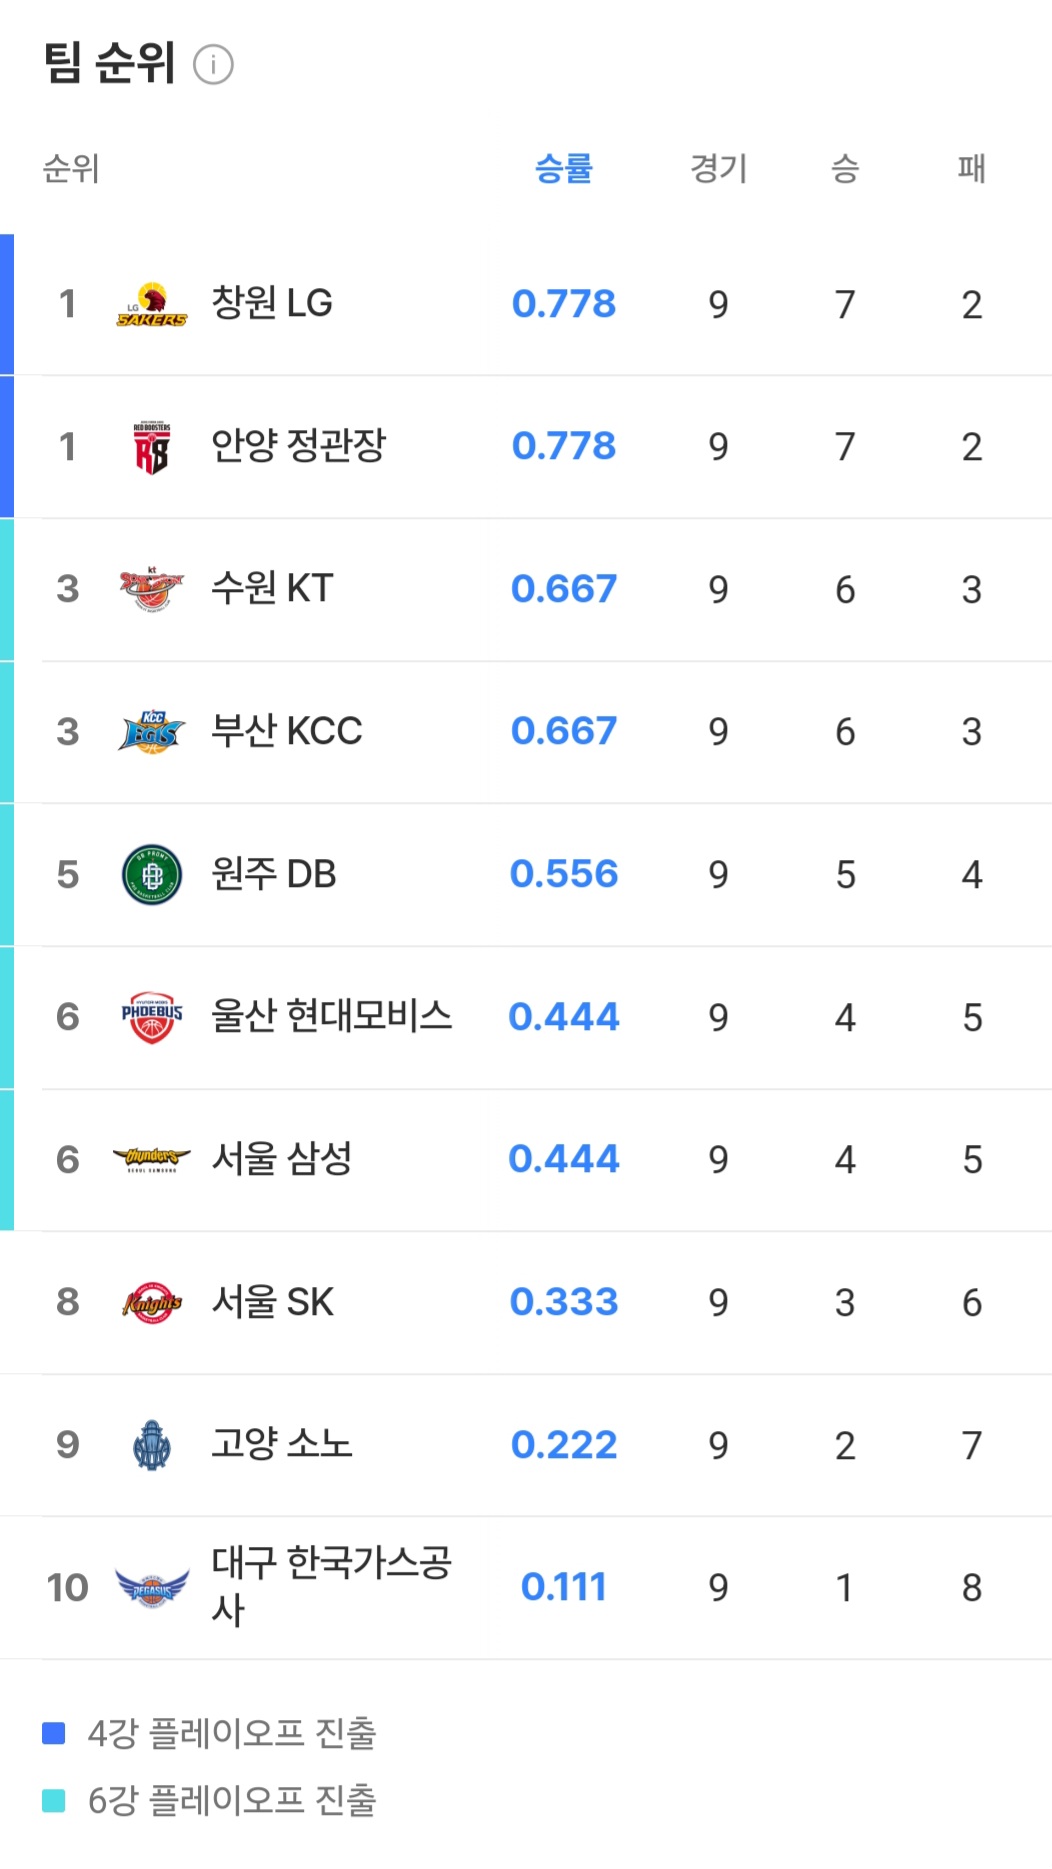Open the 대구 한국가스공사 team name link

click(330, 1585)
